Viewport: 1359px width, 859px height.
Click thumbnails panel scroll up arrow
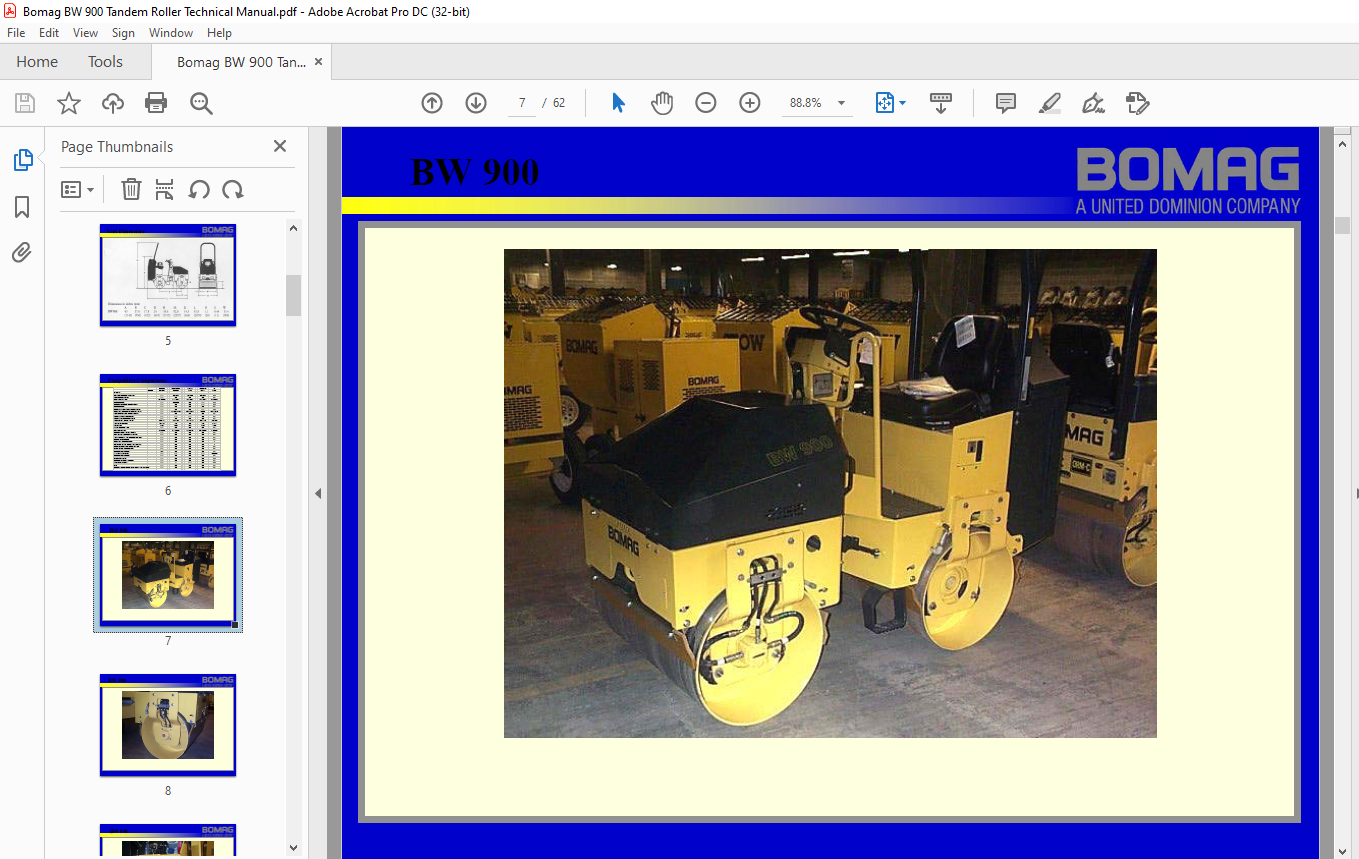click(294, 228)
